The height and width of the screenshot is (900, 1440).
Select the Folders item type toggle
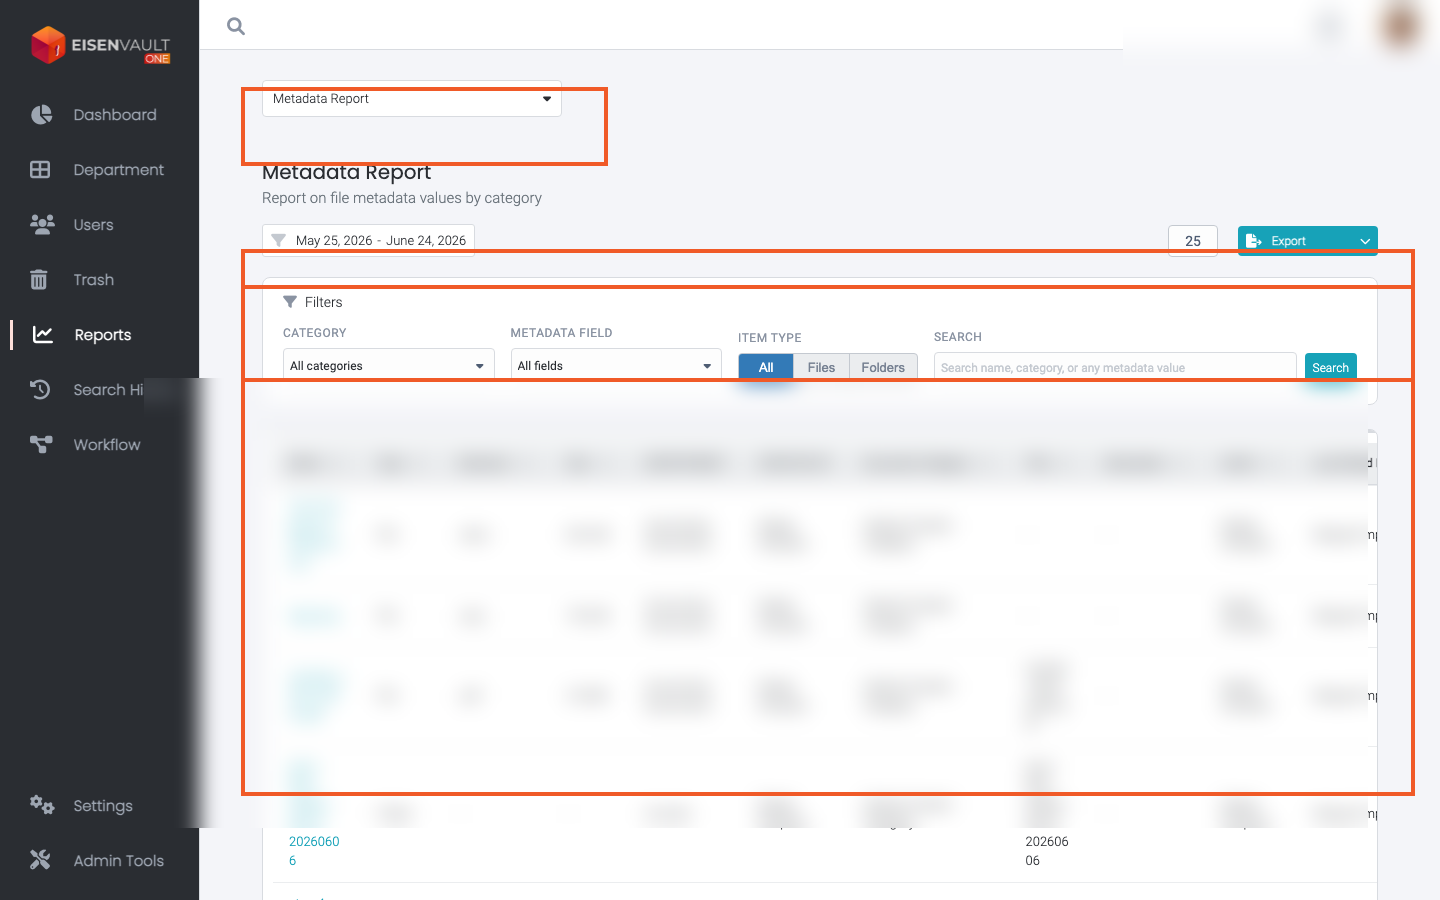click(883, 367)
